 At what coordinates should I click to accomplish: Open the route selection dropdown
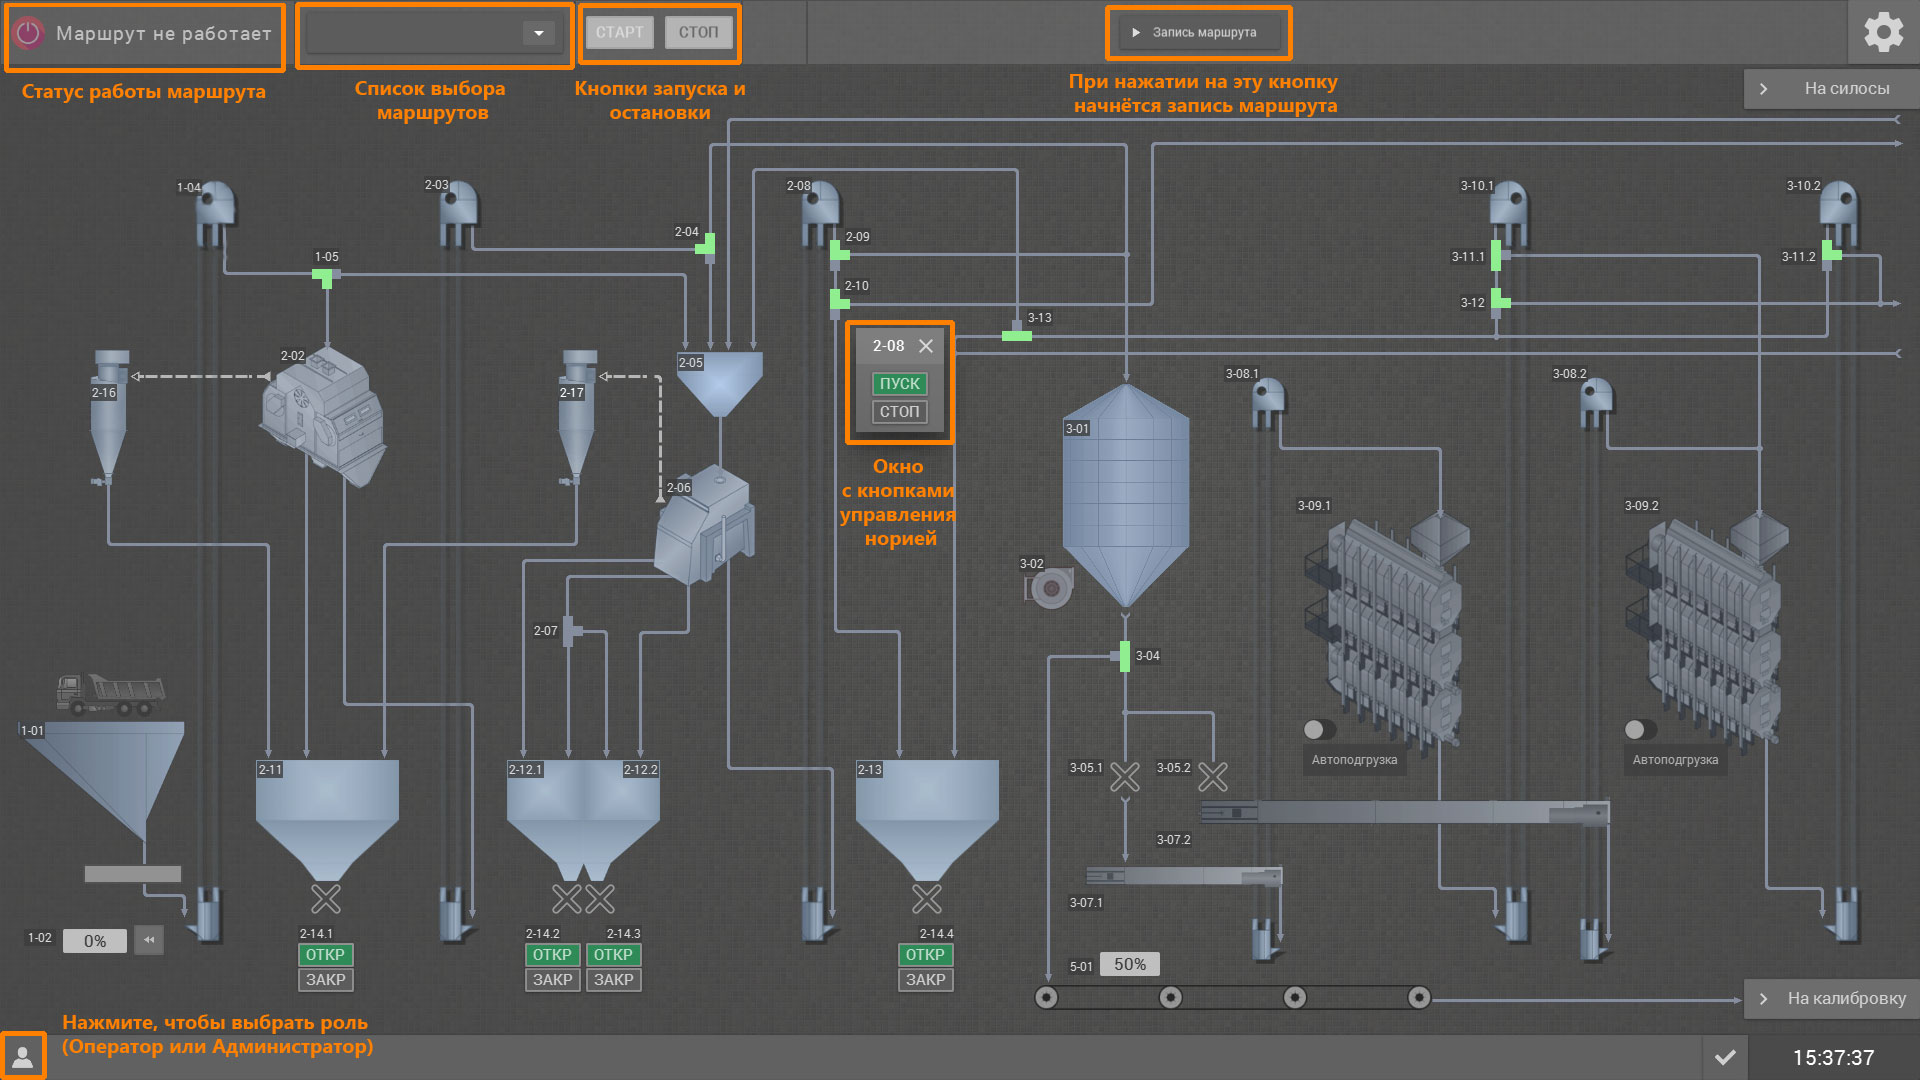click(538, 33)
